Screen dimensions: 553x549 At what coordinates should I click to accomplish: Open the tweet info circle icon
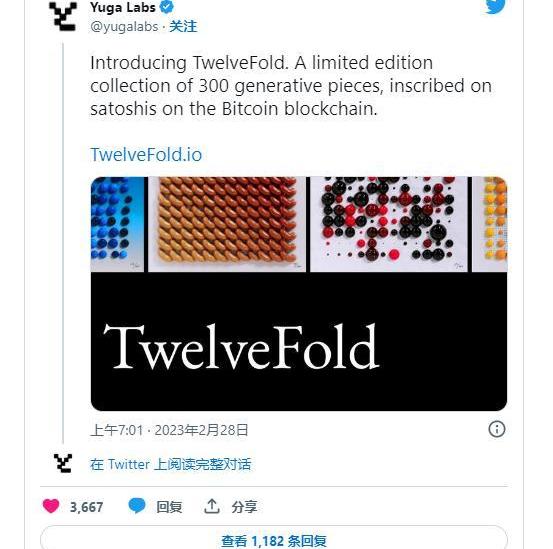(497, 429)
